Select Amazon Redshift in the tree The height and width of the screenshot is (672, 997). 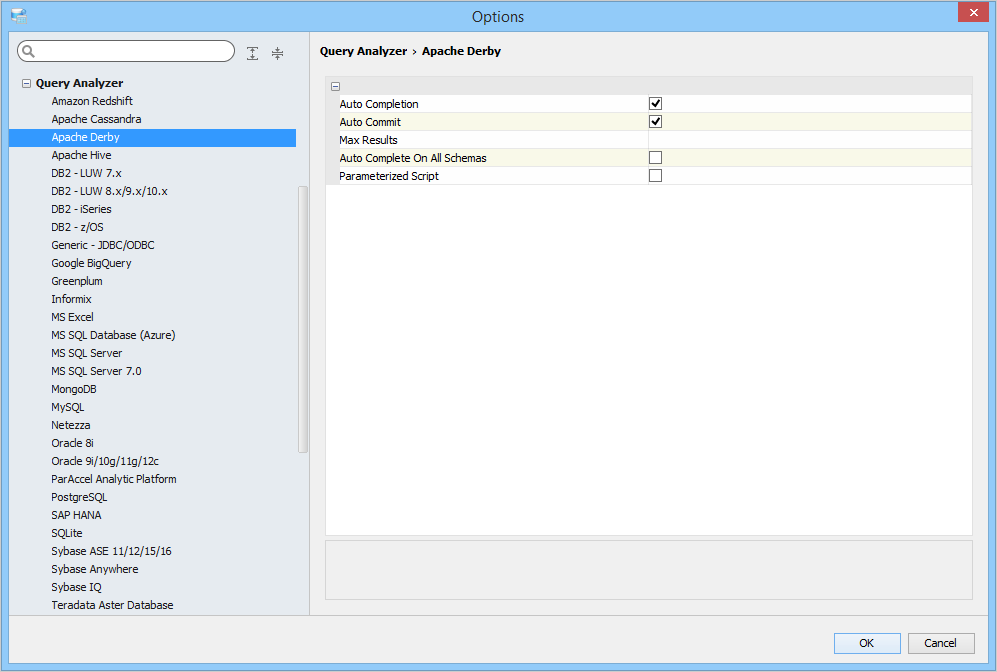[92, 101]
